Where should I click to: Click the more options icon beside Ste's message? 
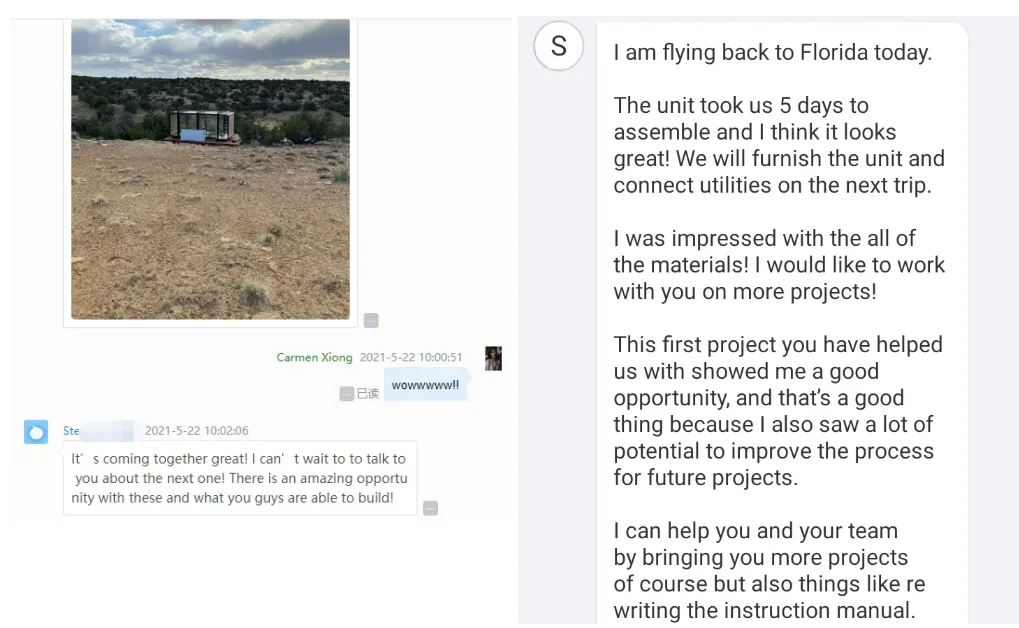point(430,508)
